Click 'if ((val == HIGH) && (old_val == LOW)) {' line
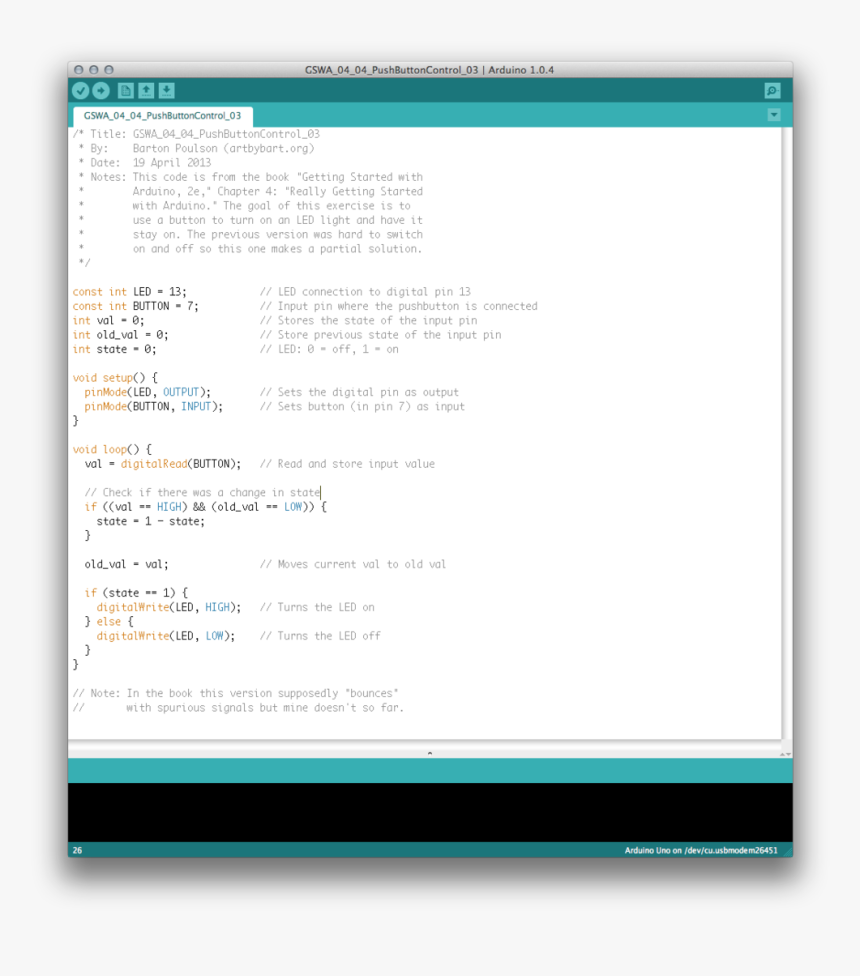This screenshot has width=860, height=976. (205, 507)
